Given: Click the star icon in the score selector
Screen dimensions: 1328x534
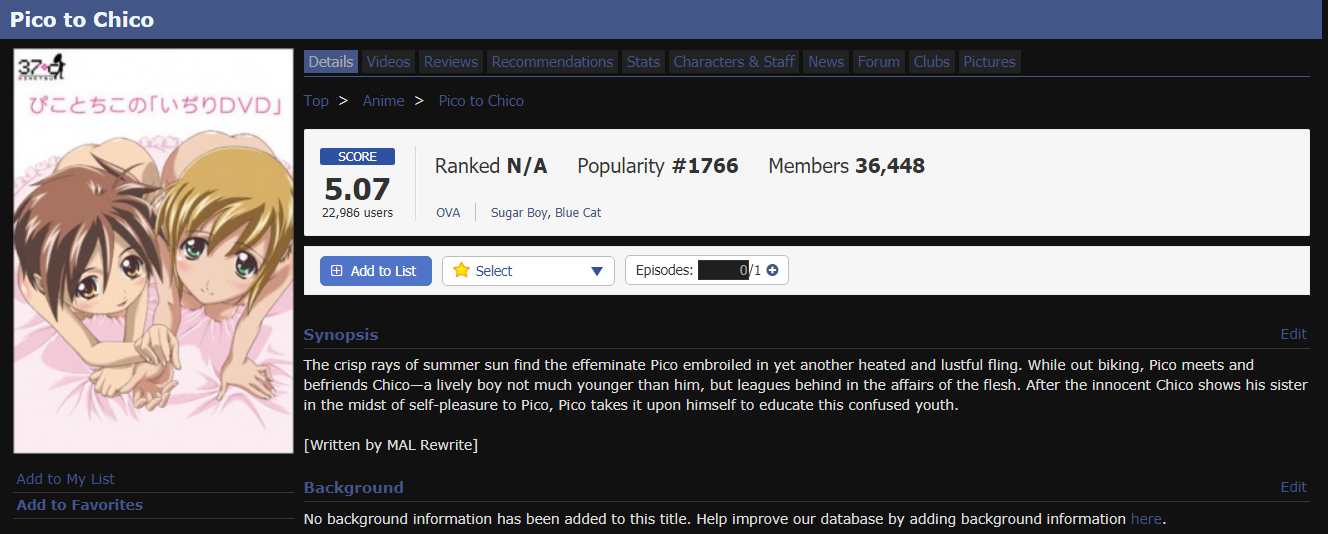Looking at the screenshot, I should point(461,270).
